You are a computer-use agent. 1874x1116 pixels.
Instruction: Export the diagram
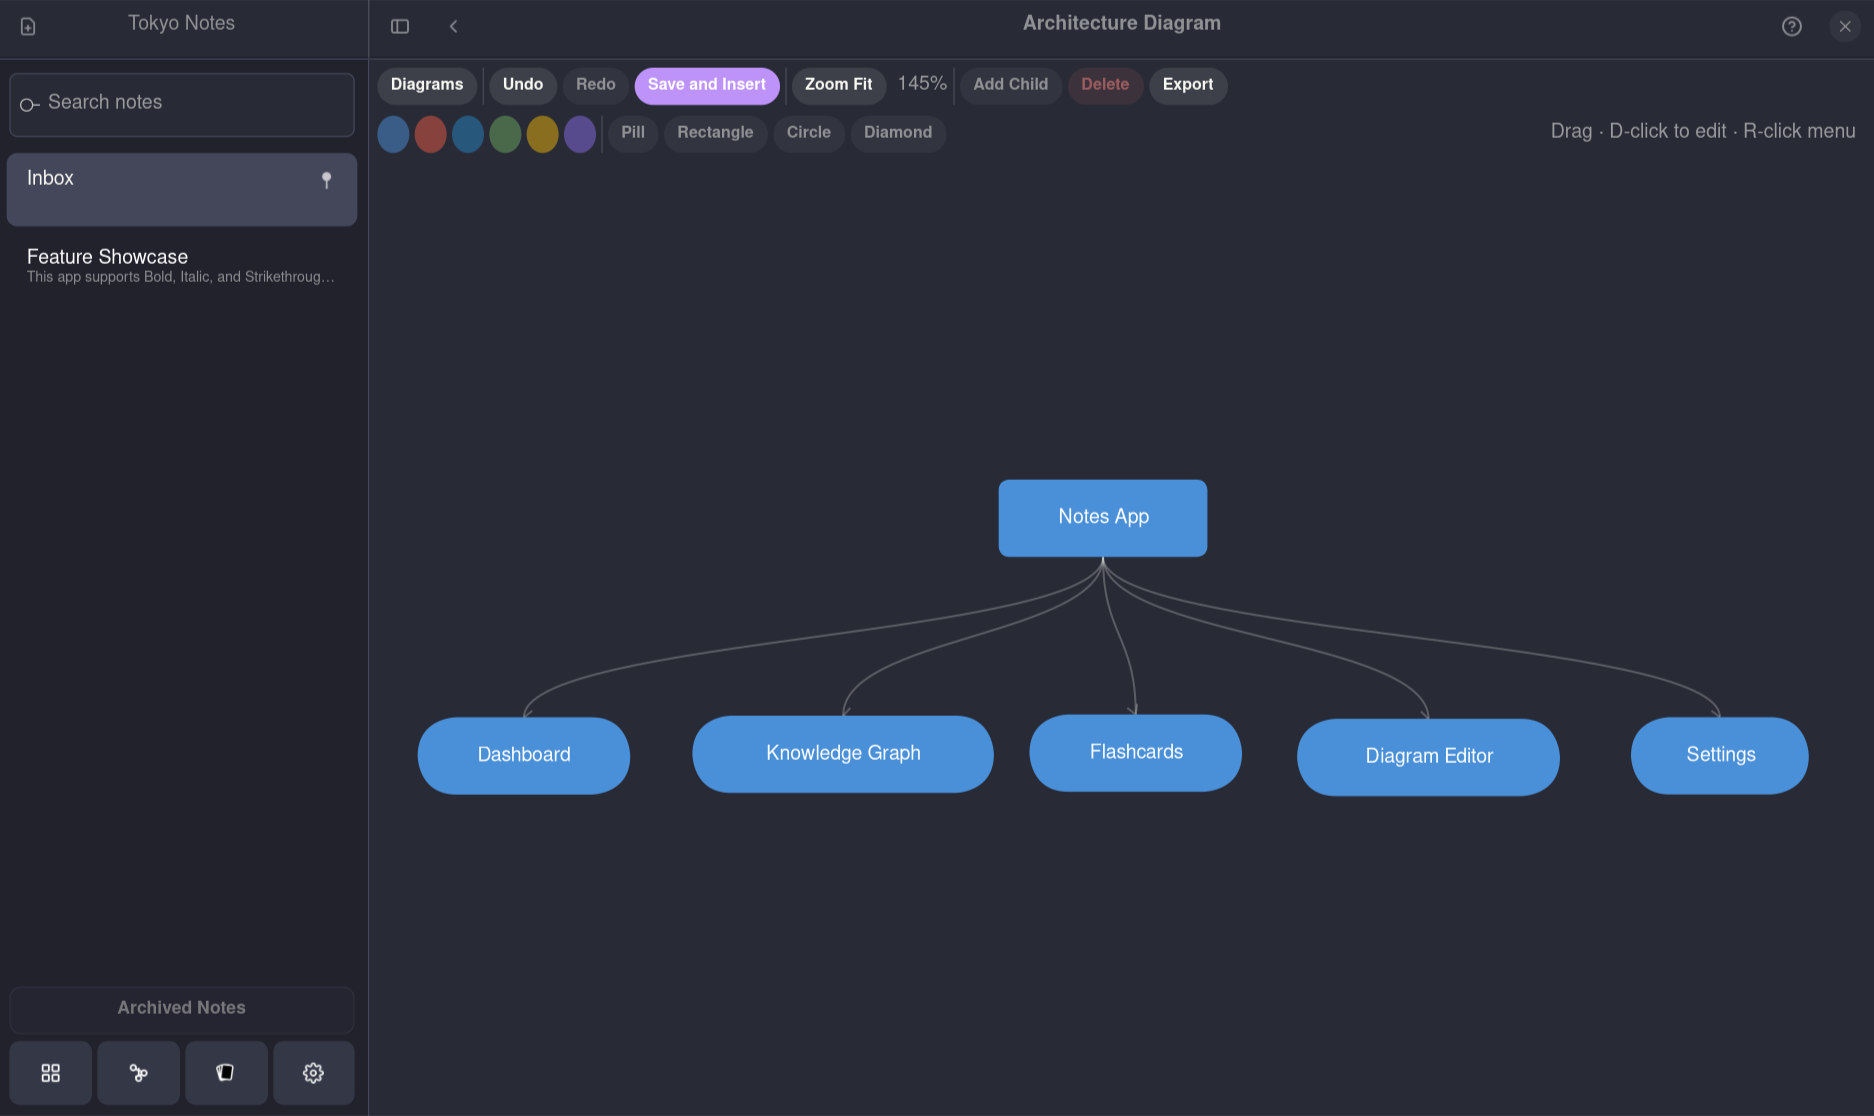[1188, 85]
